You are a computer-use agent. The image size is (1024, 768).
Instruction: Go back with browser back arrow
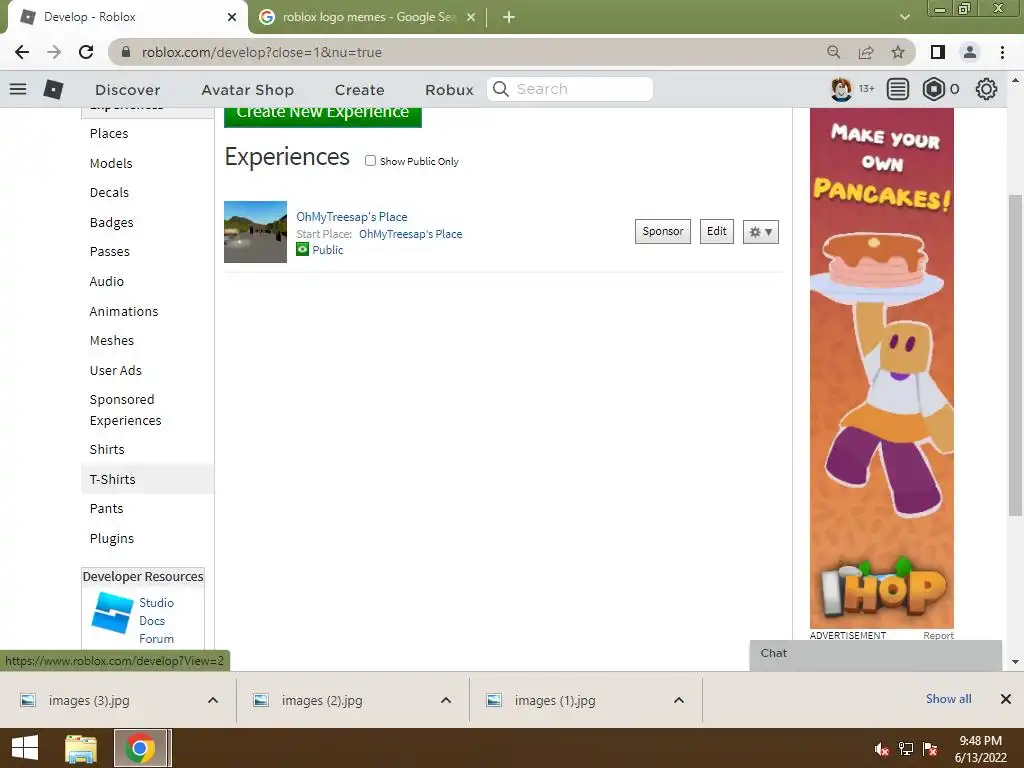[x=22, y=52]
